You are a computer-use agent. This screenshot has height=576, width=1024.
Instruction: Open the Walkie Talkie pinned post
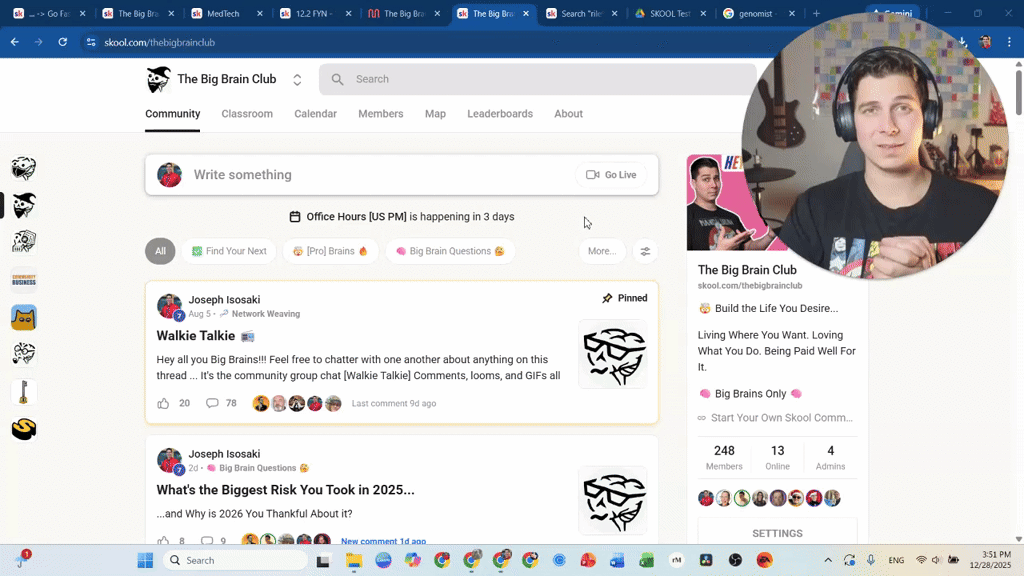[196, 336]
